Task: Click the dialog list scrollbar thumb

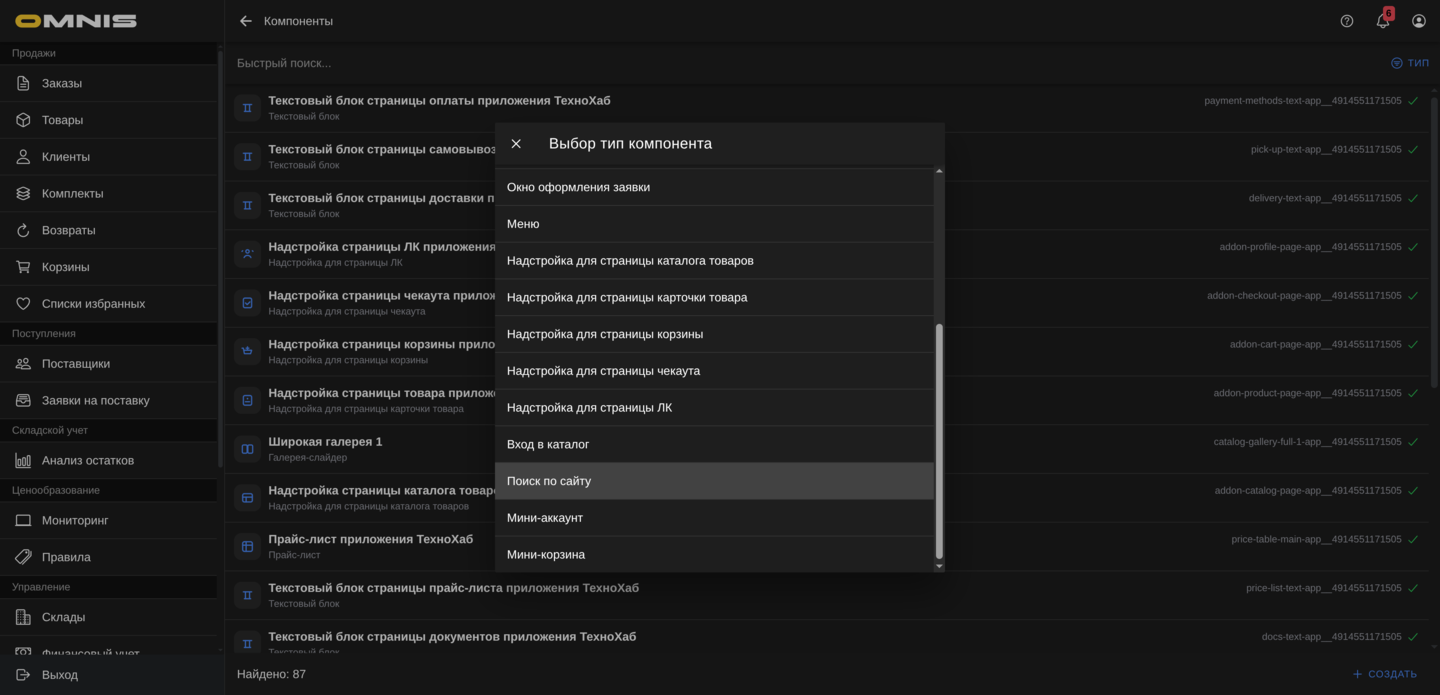Action: pos(938,440)
